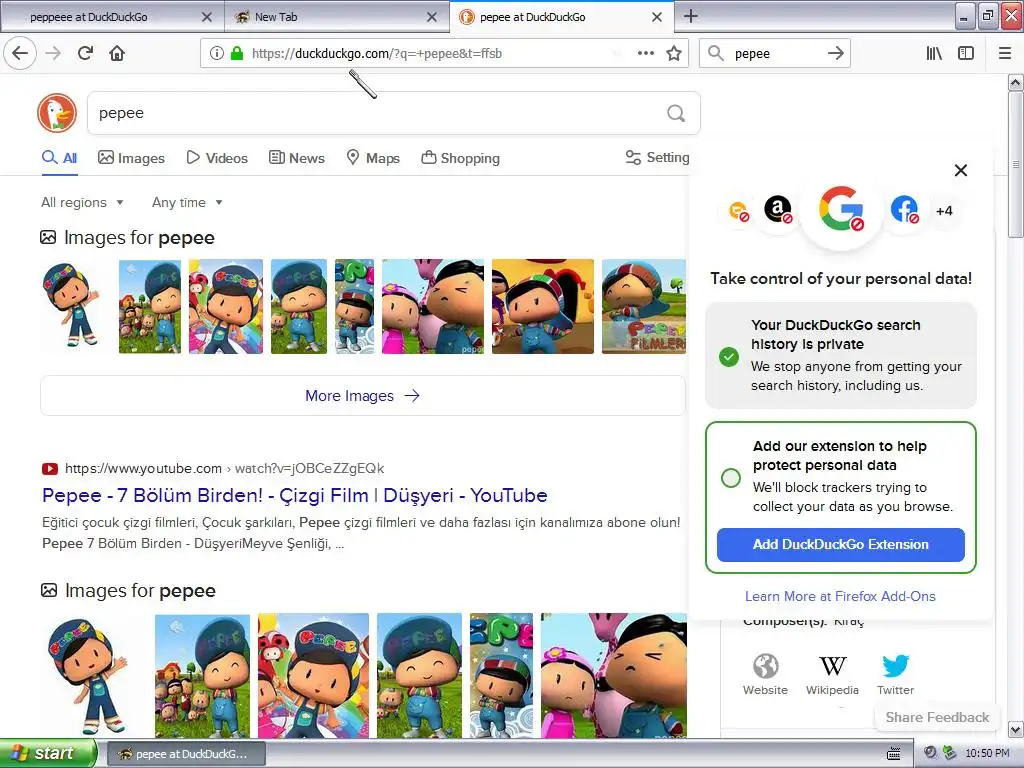
Task: Open Learn More at Firefox Add-Ons link
Action: pyautogui.click(x=840, y=596)
